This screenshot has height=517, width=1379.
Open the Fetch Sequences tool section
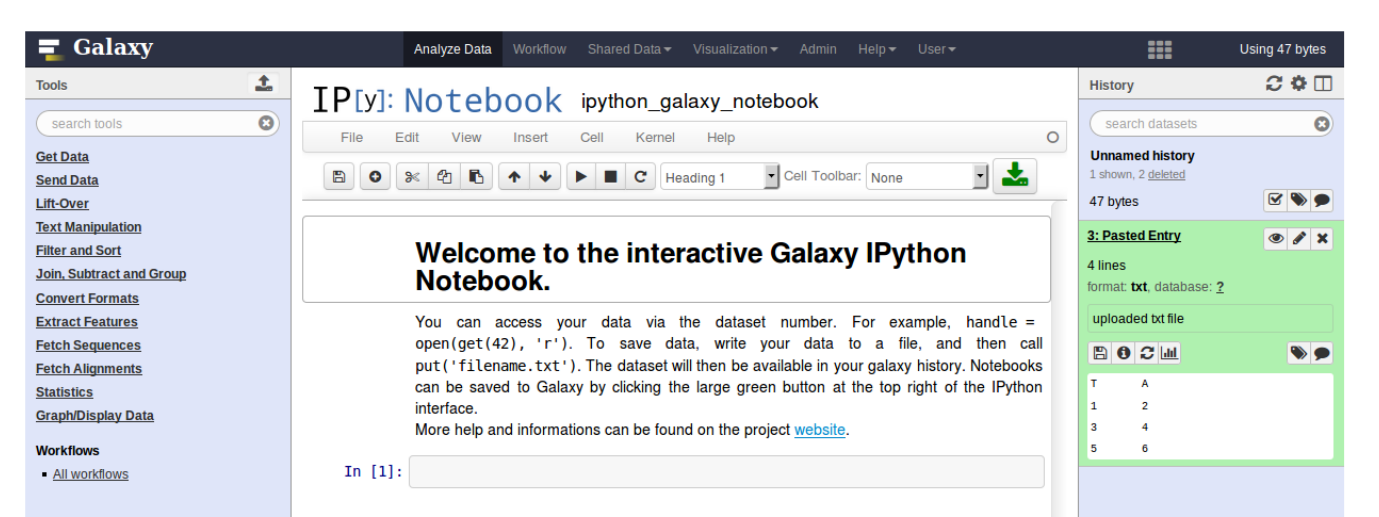point(88,345)
